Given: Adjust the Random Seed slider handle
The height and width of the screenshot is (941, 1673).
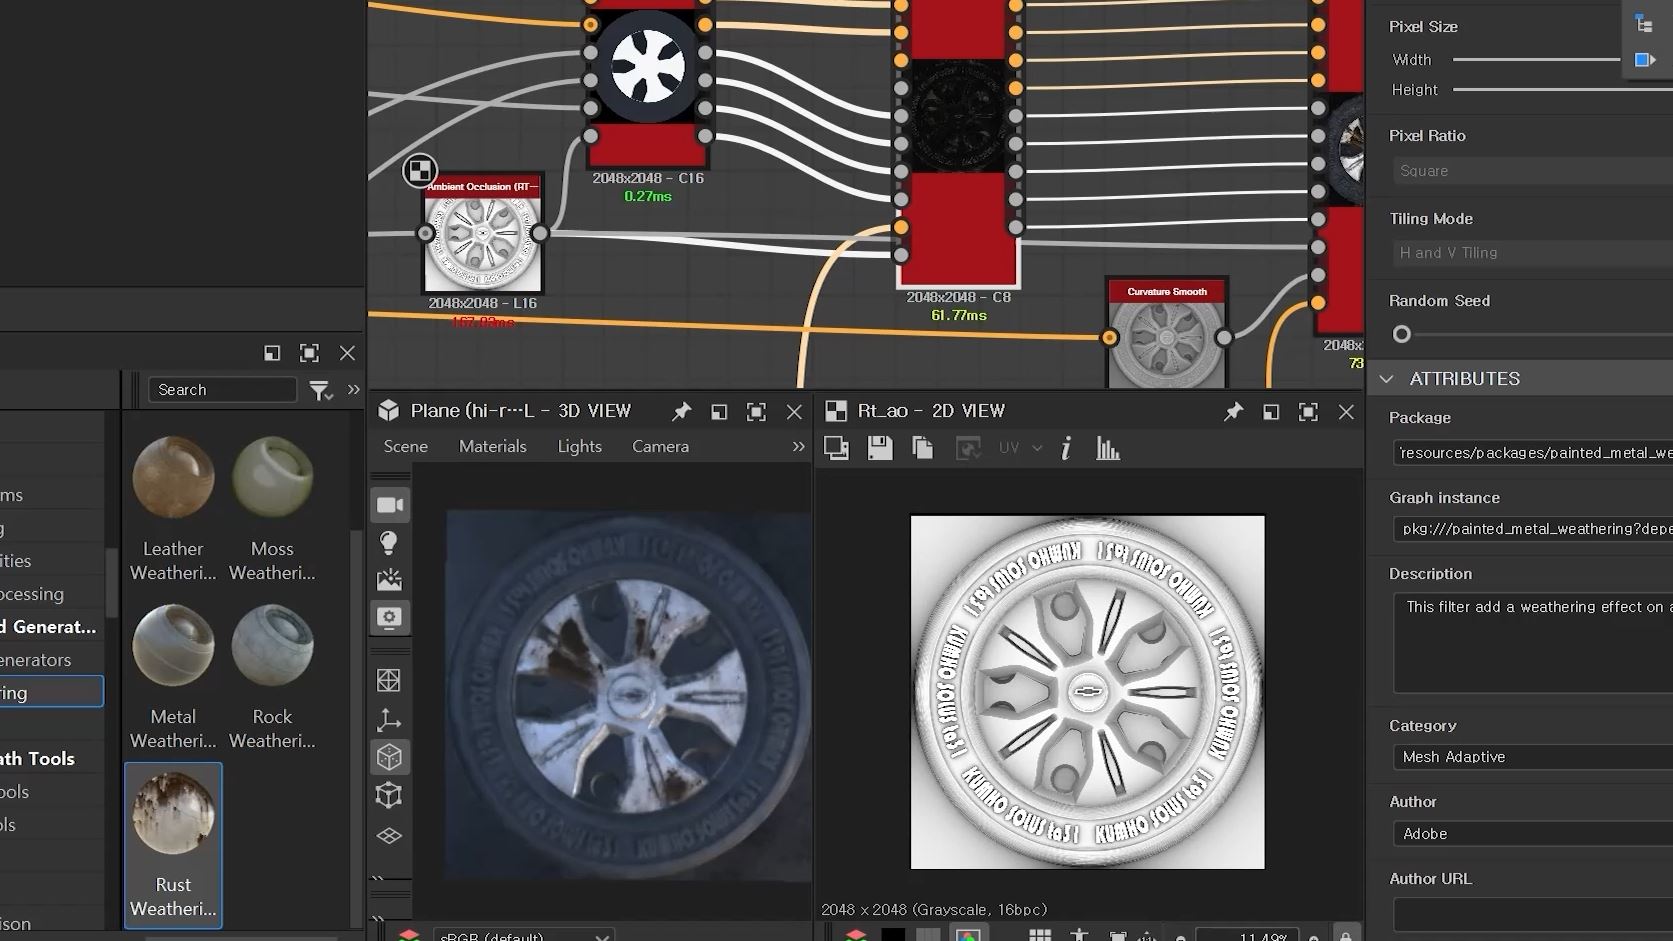Looking at the screenshot, I should click(x=1402, y=334).
